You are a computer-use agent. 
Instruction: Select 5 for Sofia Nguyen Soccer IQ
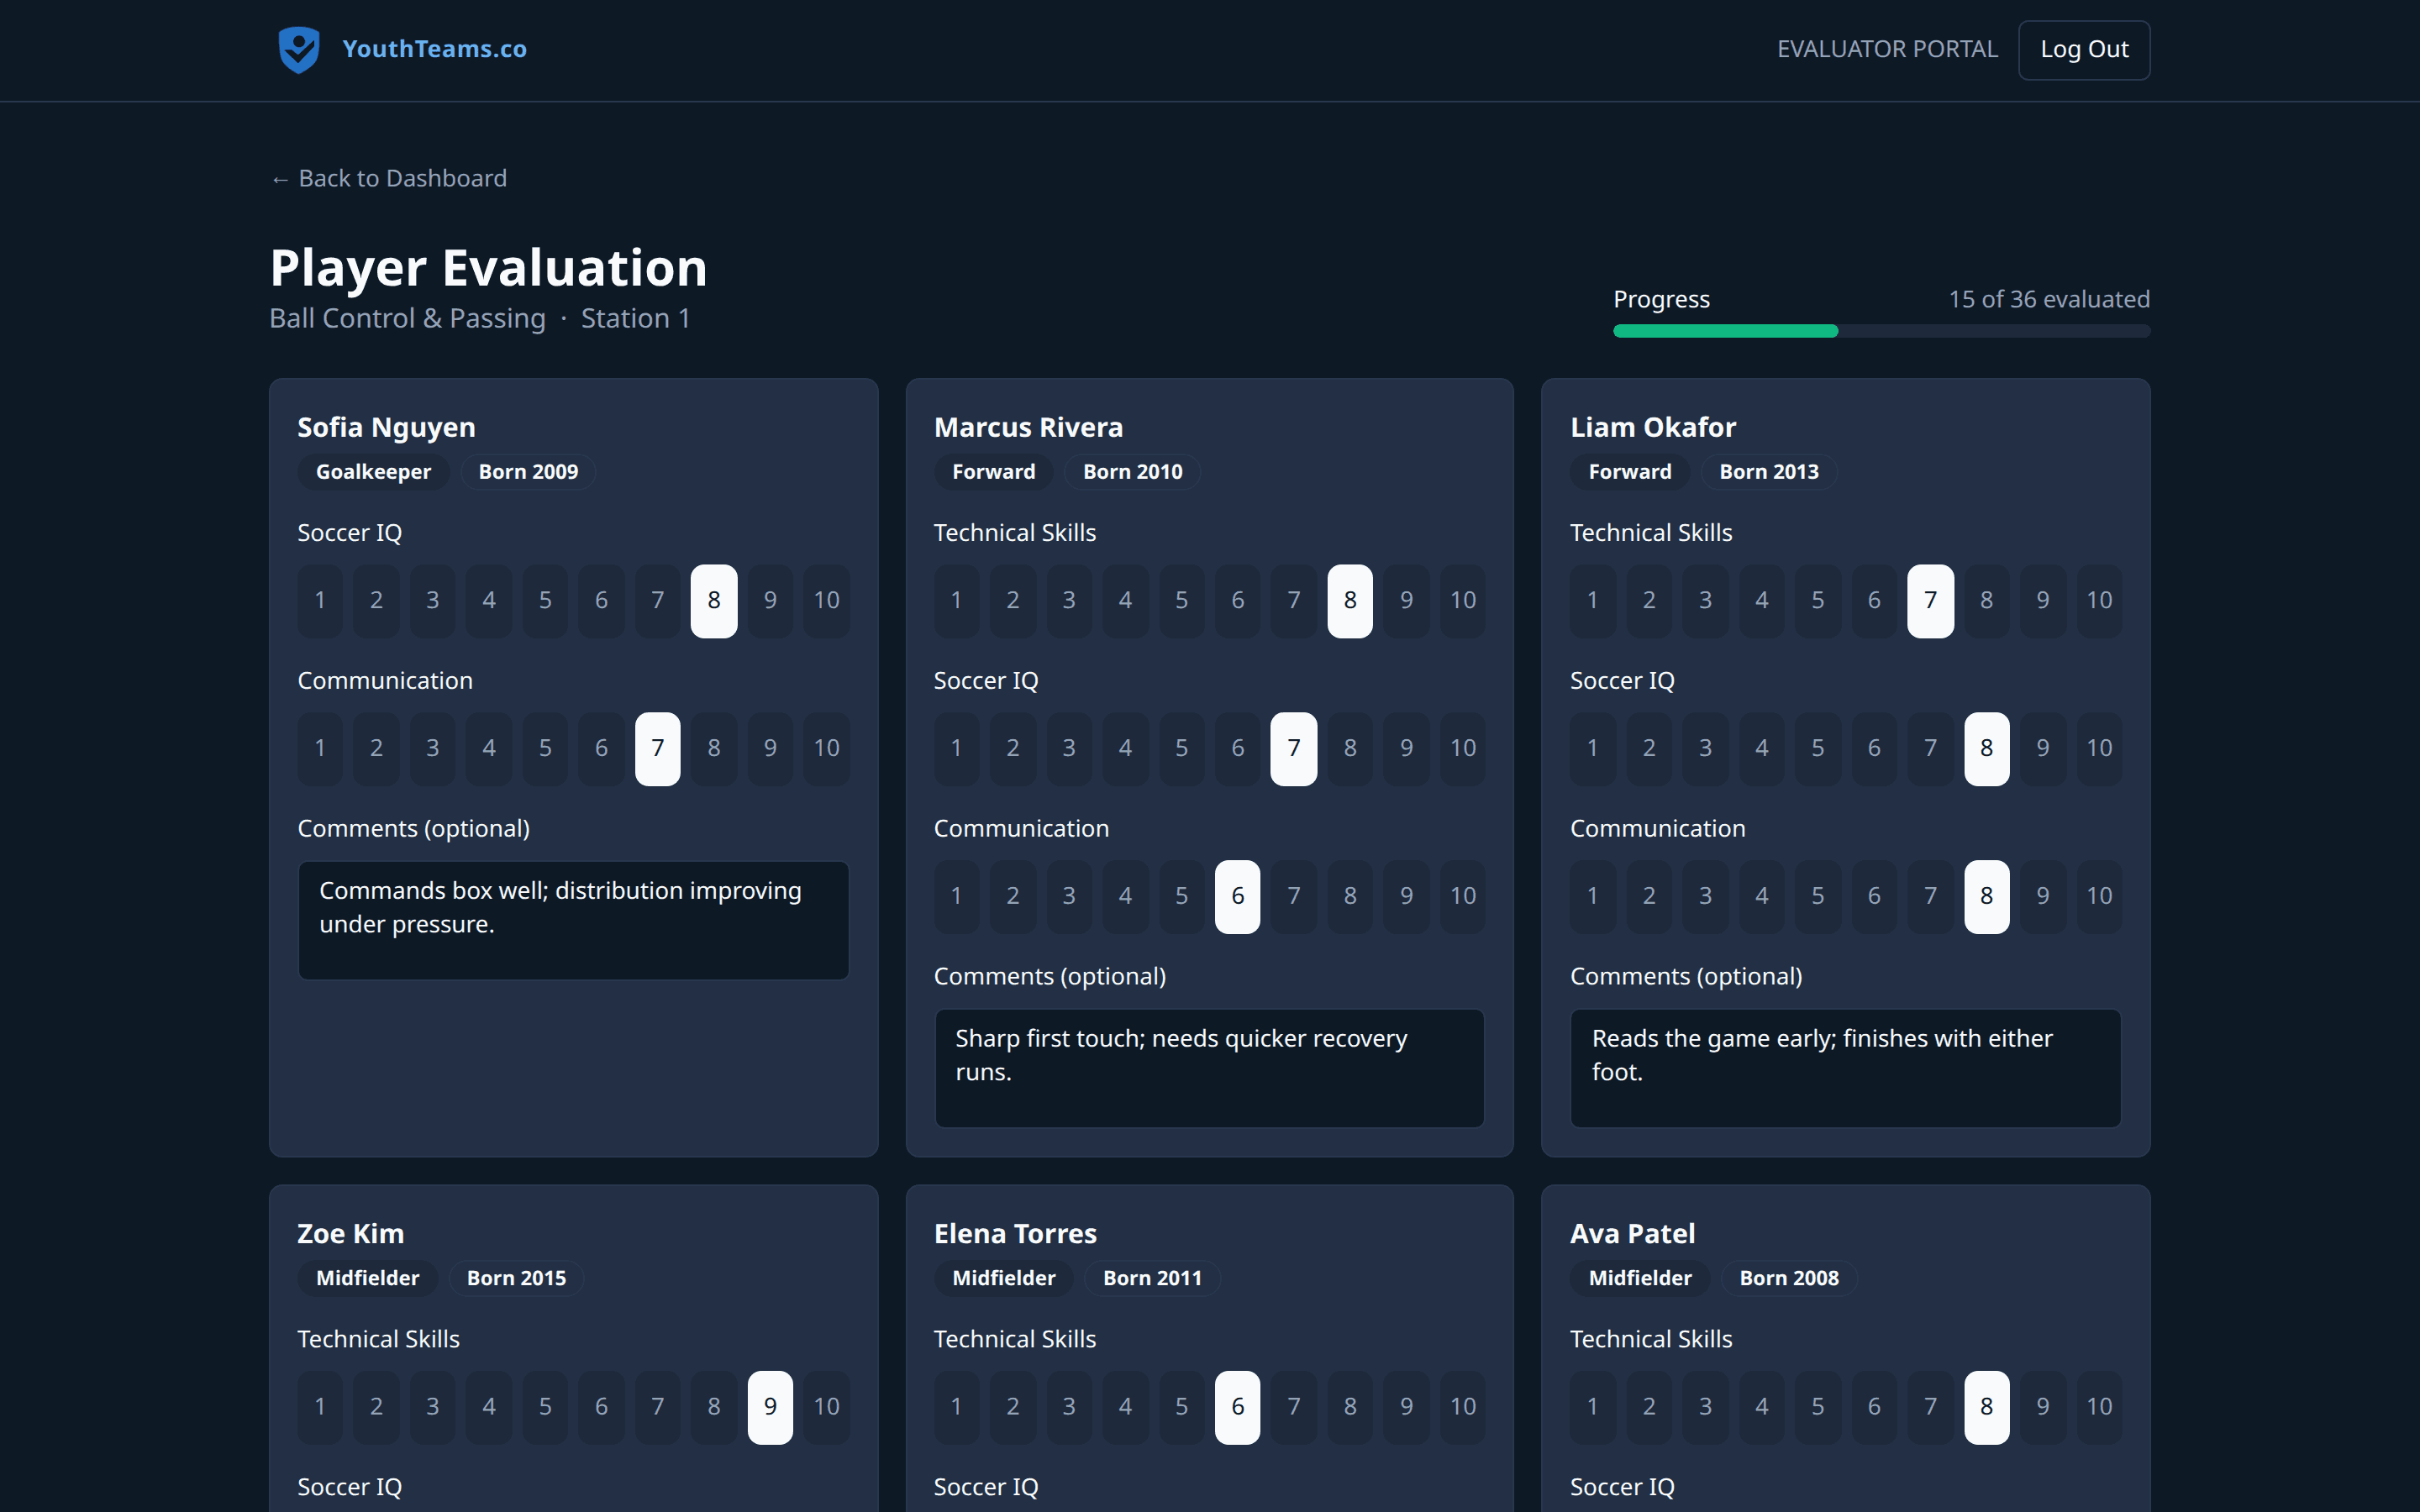click(545, 601)
